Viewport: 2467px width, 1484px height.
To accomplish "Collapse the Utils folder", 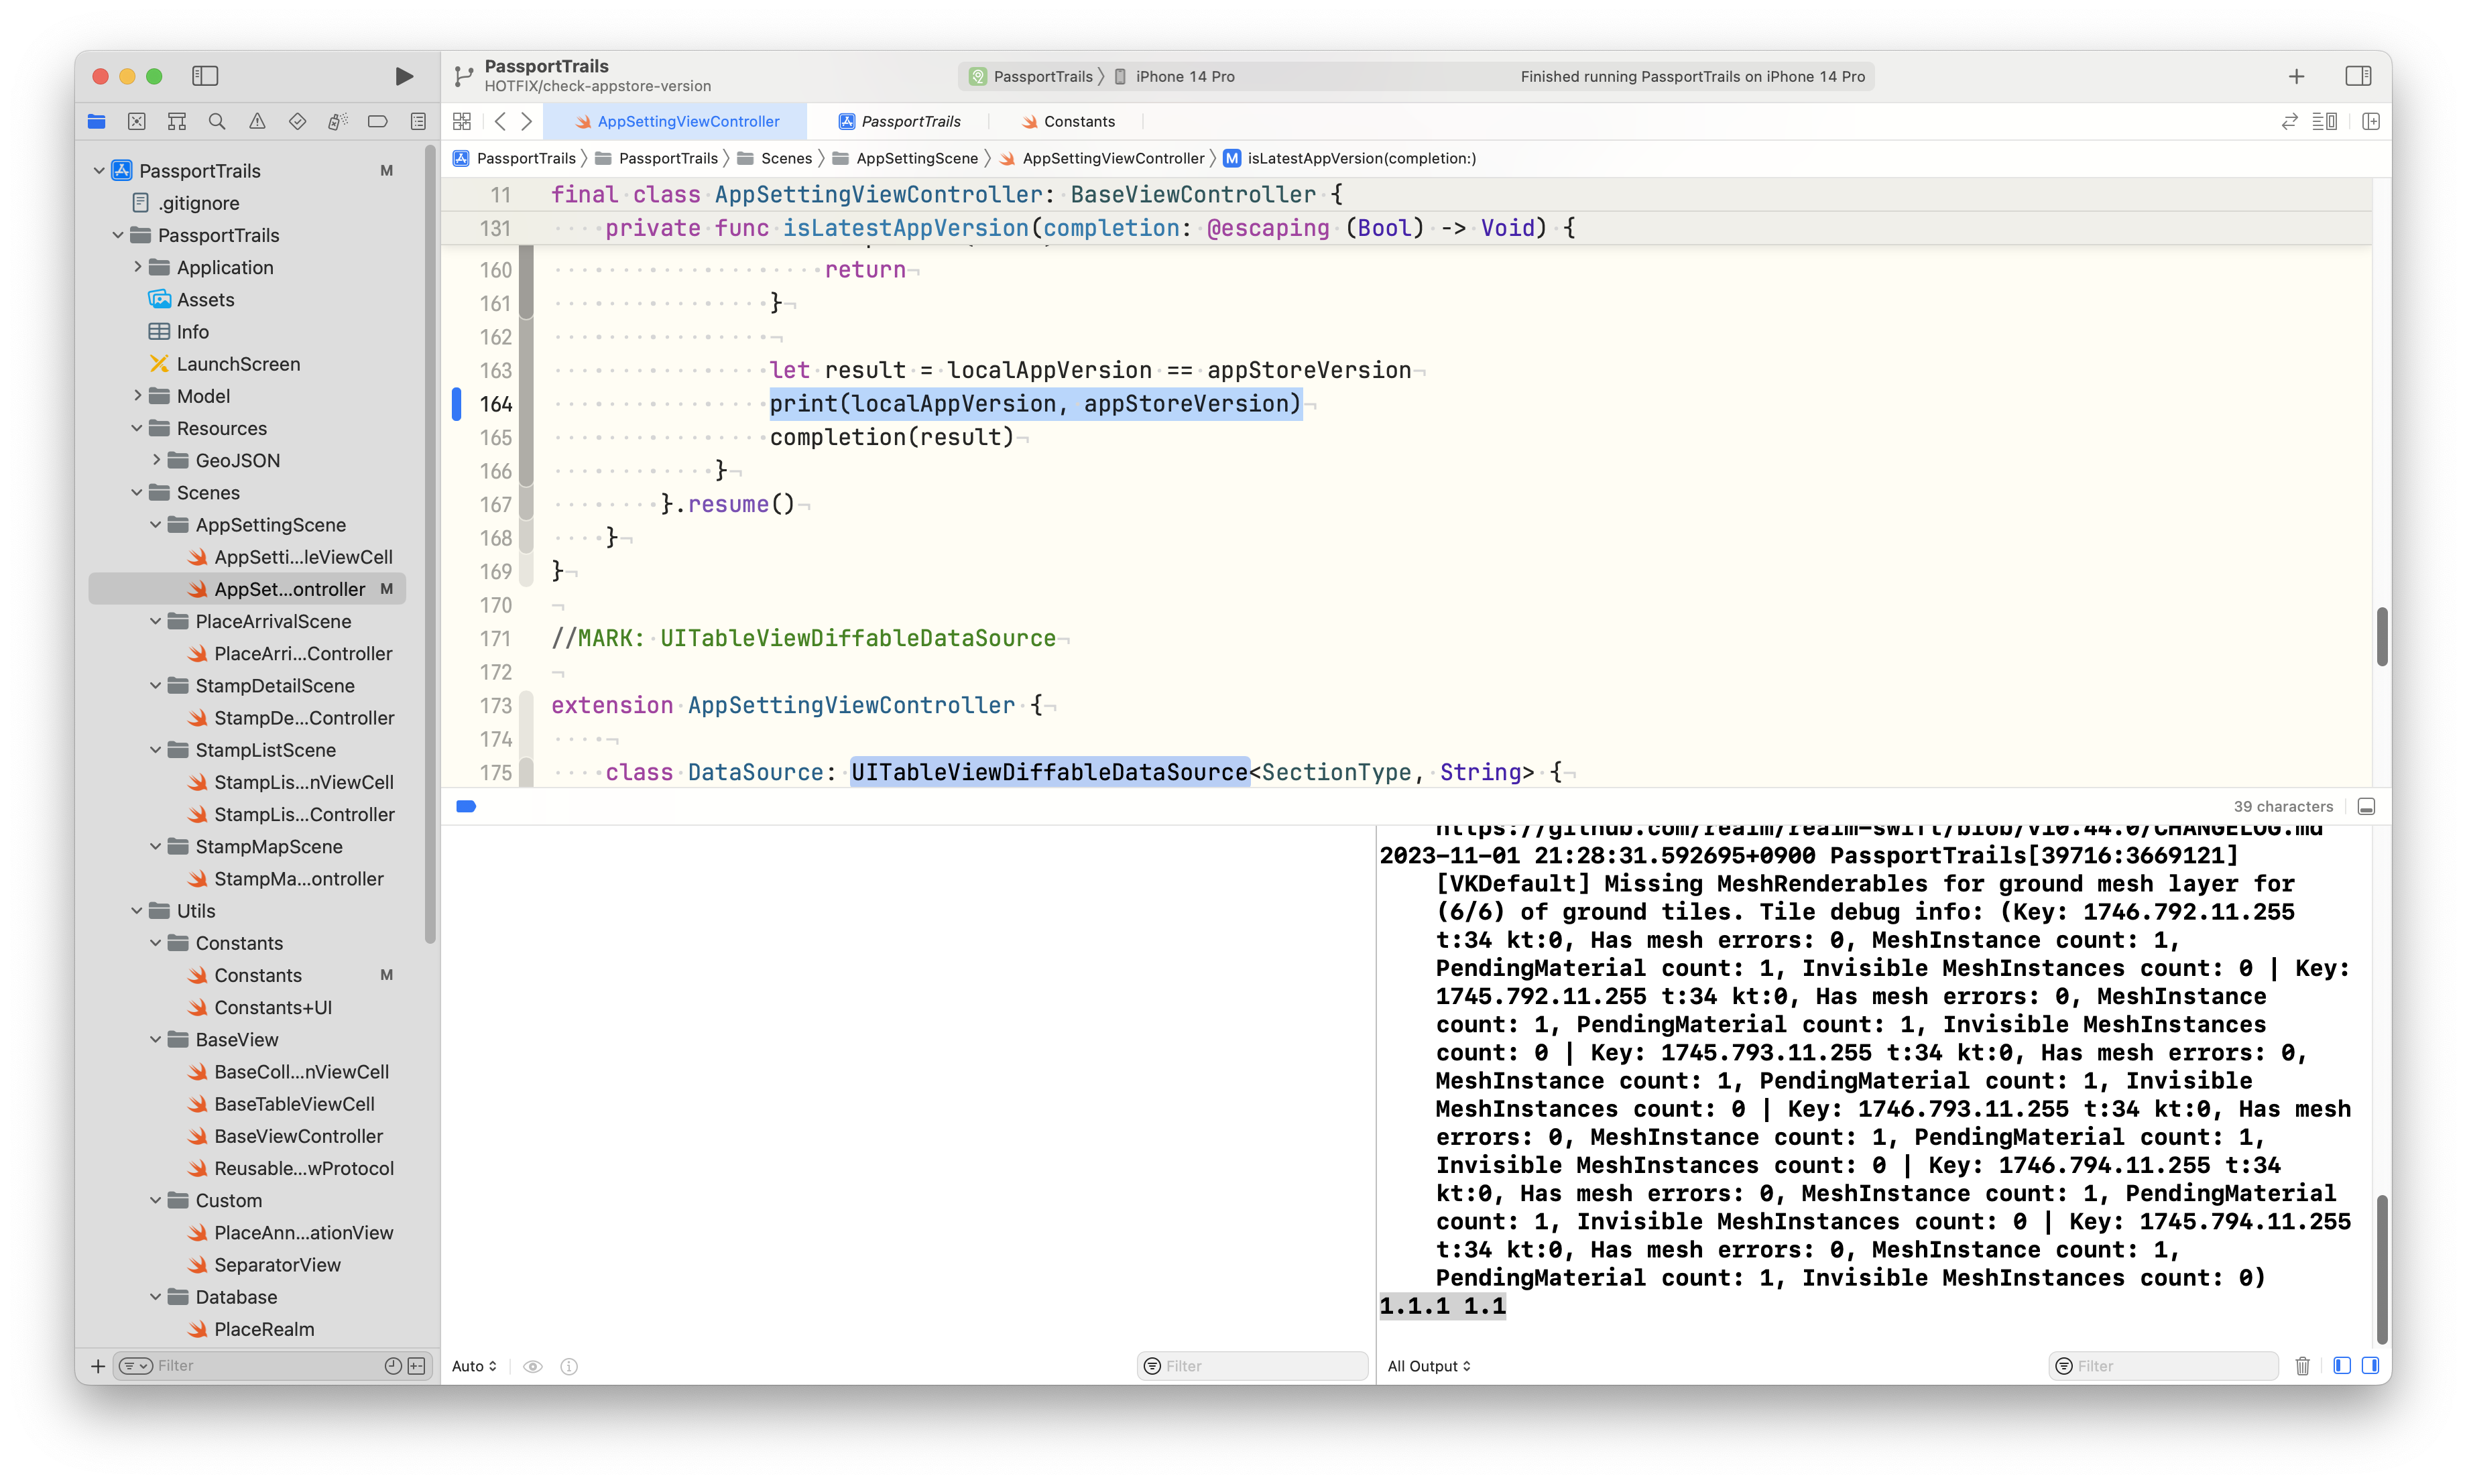I will (137, 911).
